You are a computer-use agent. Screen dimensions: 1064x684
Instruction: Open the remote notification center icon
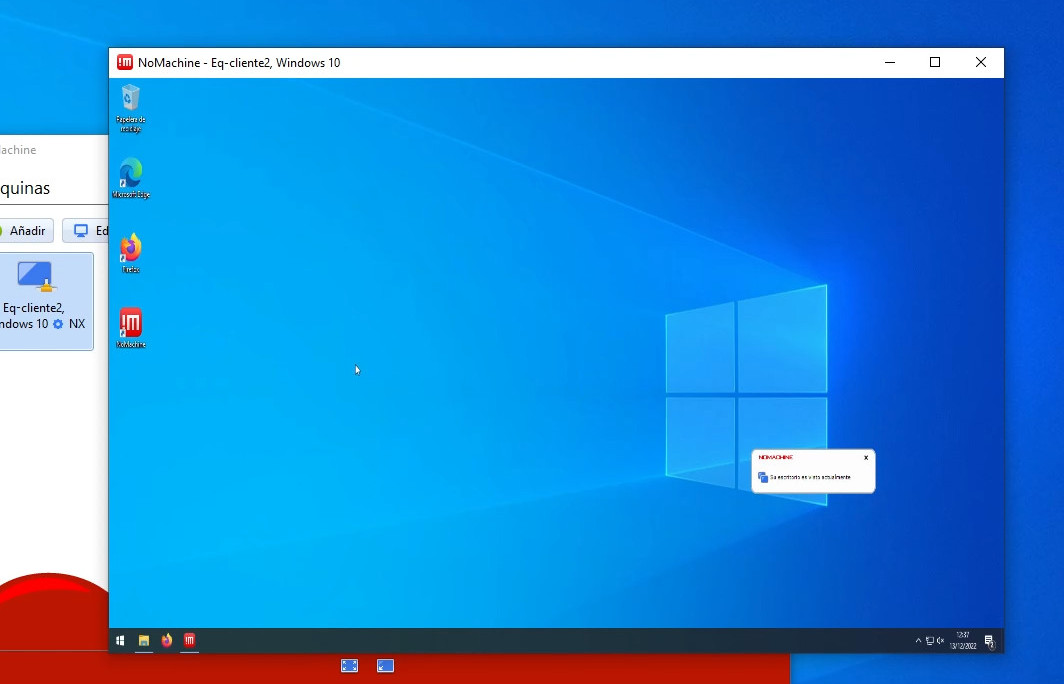pos(989,641)
